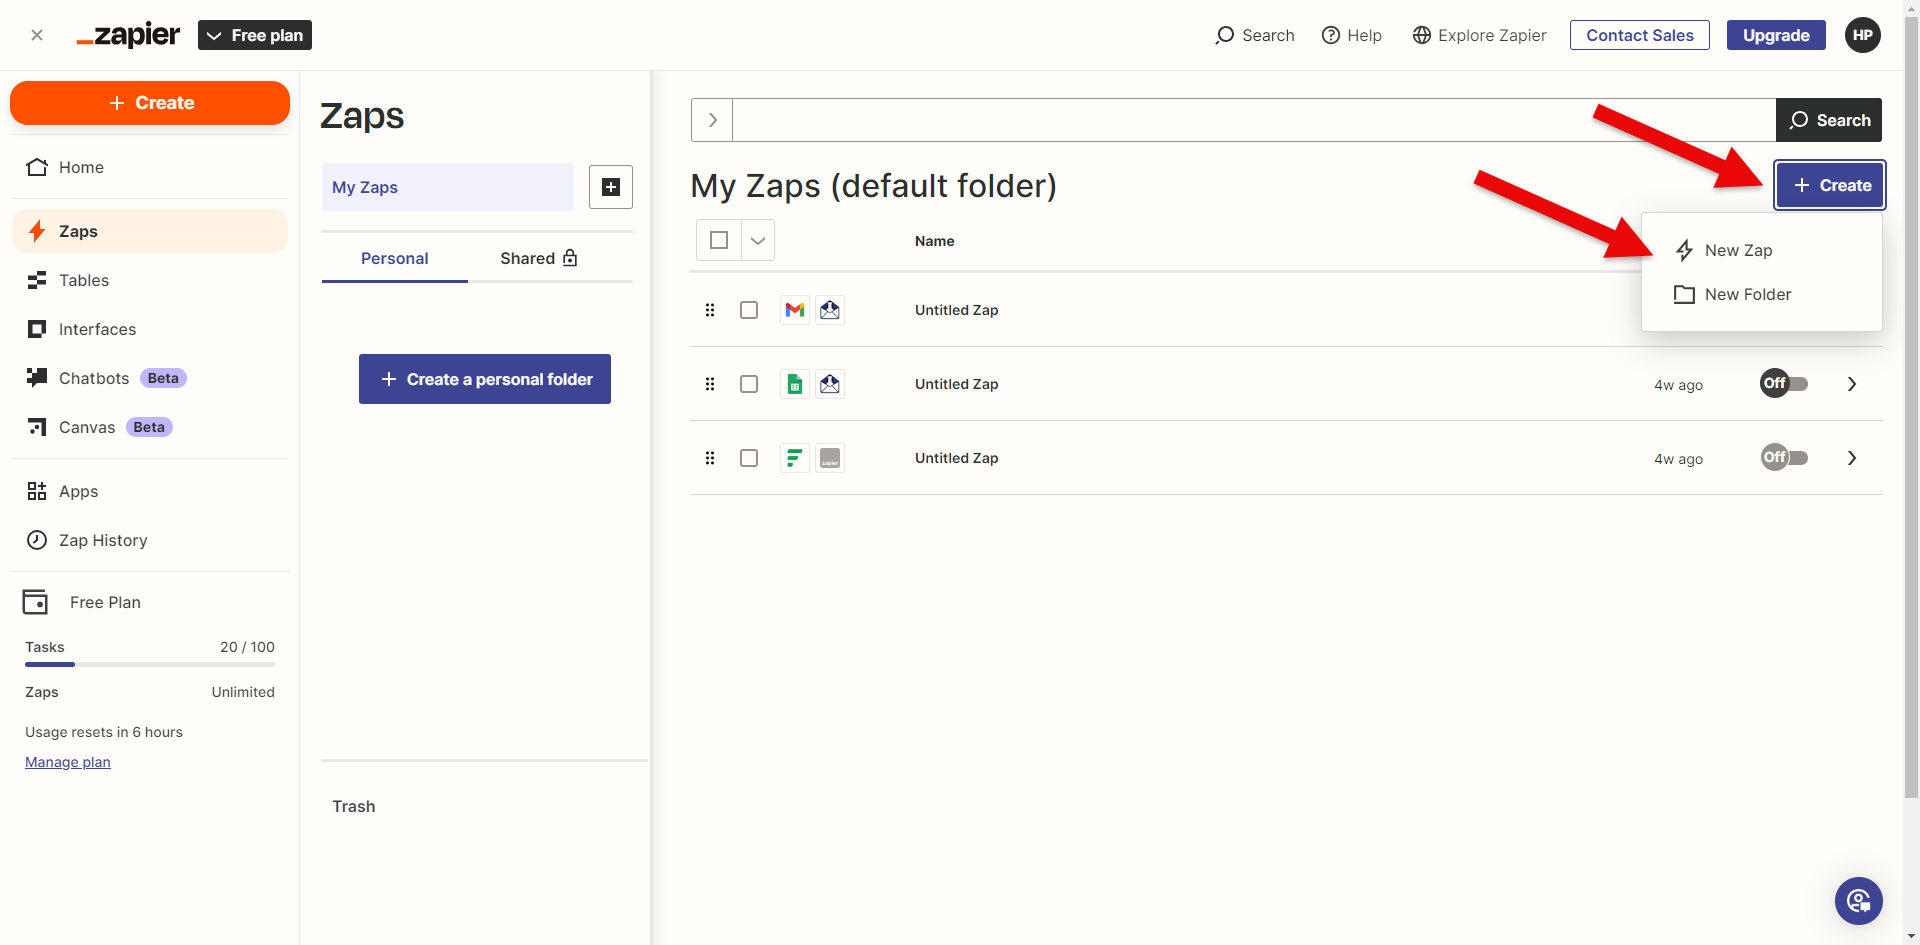This screenshot has width=1920, height=945.
Task: Select the My Zaps folder
Action: tap(448, 187)
